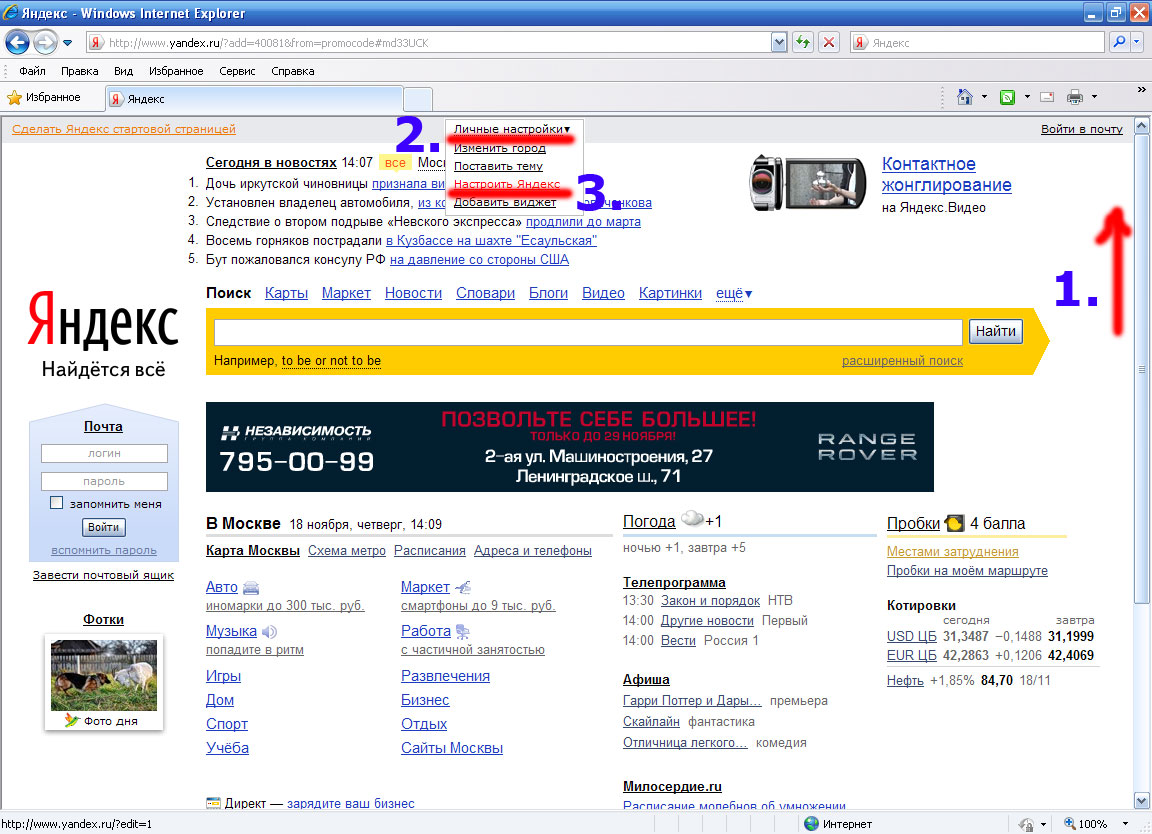Click the Интернет security zone globe icon
The image size is (1152, 834).
click(x=812, y=824)
